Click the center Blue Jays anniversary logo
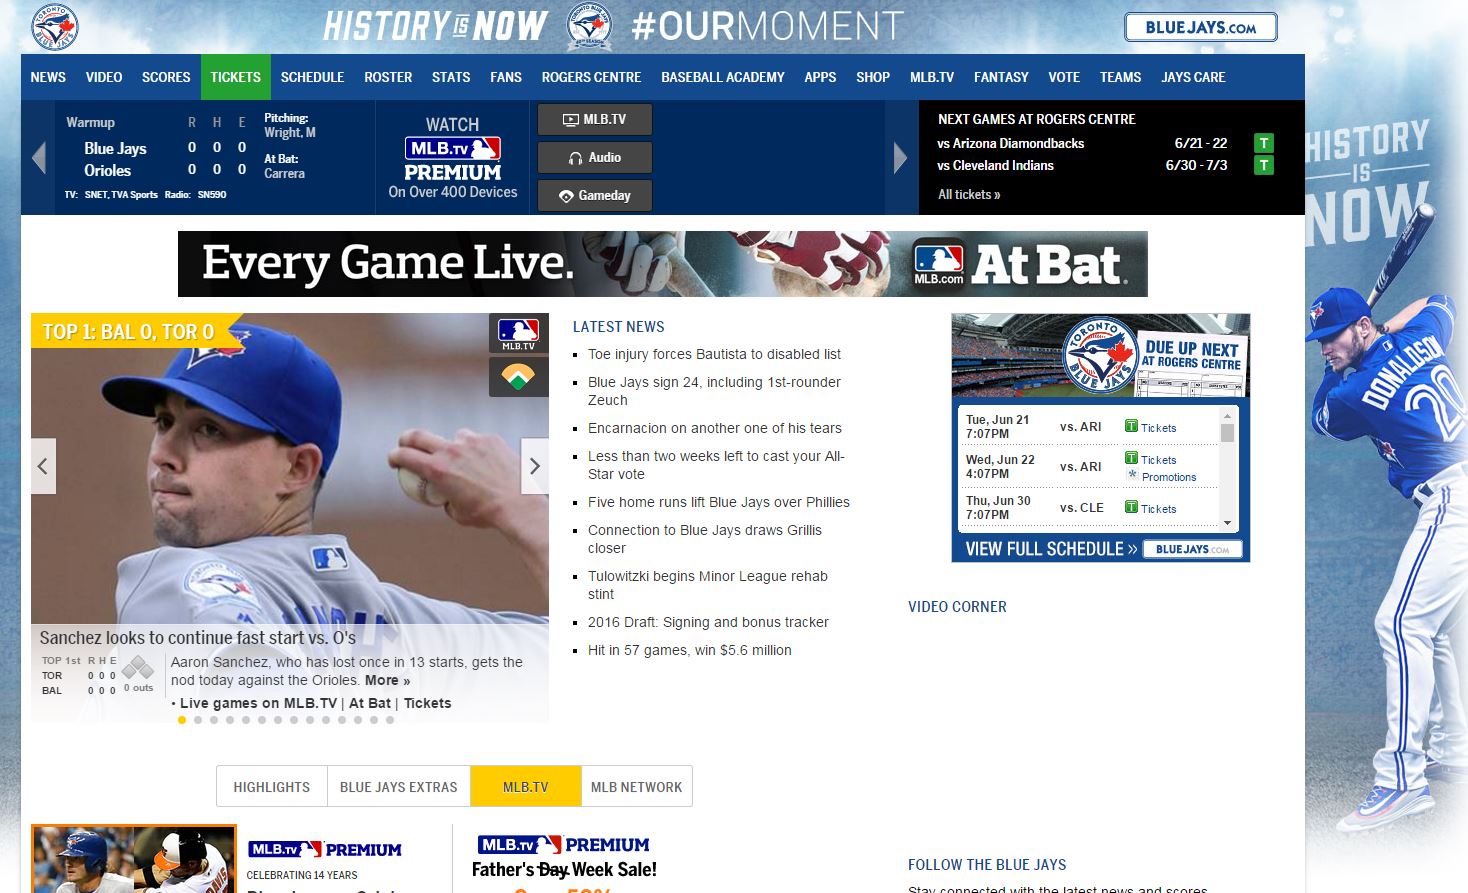 589,27
